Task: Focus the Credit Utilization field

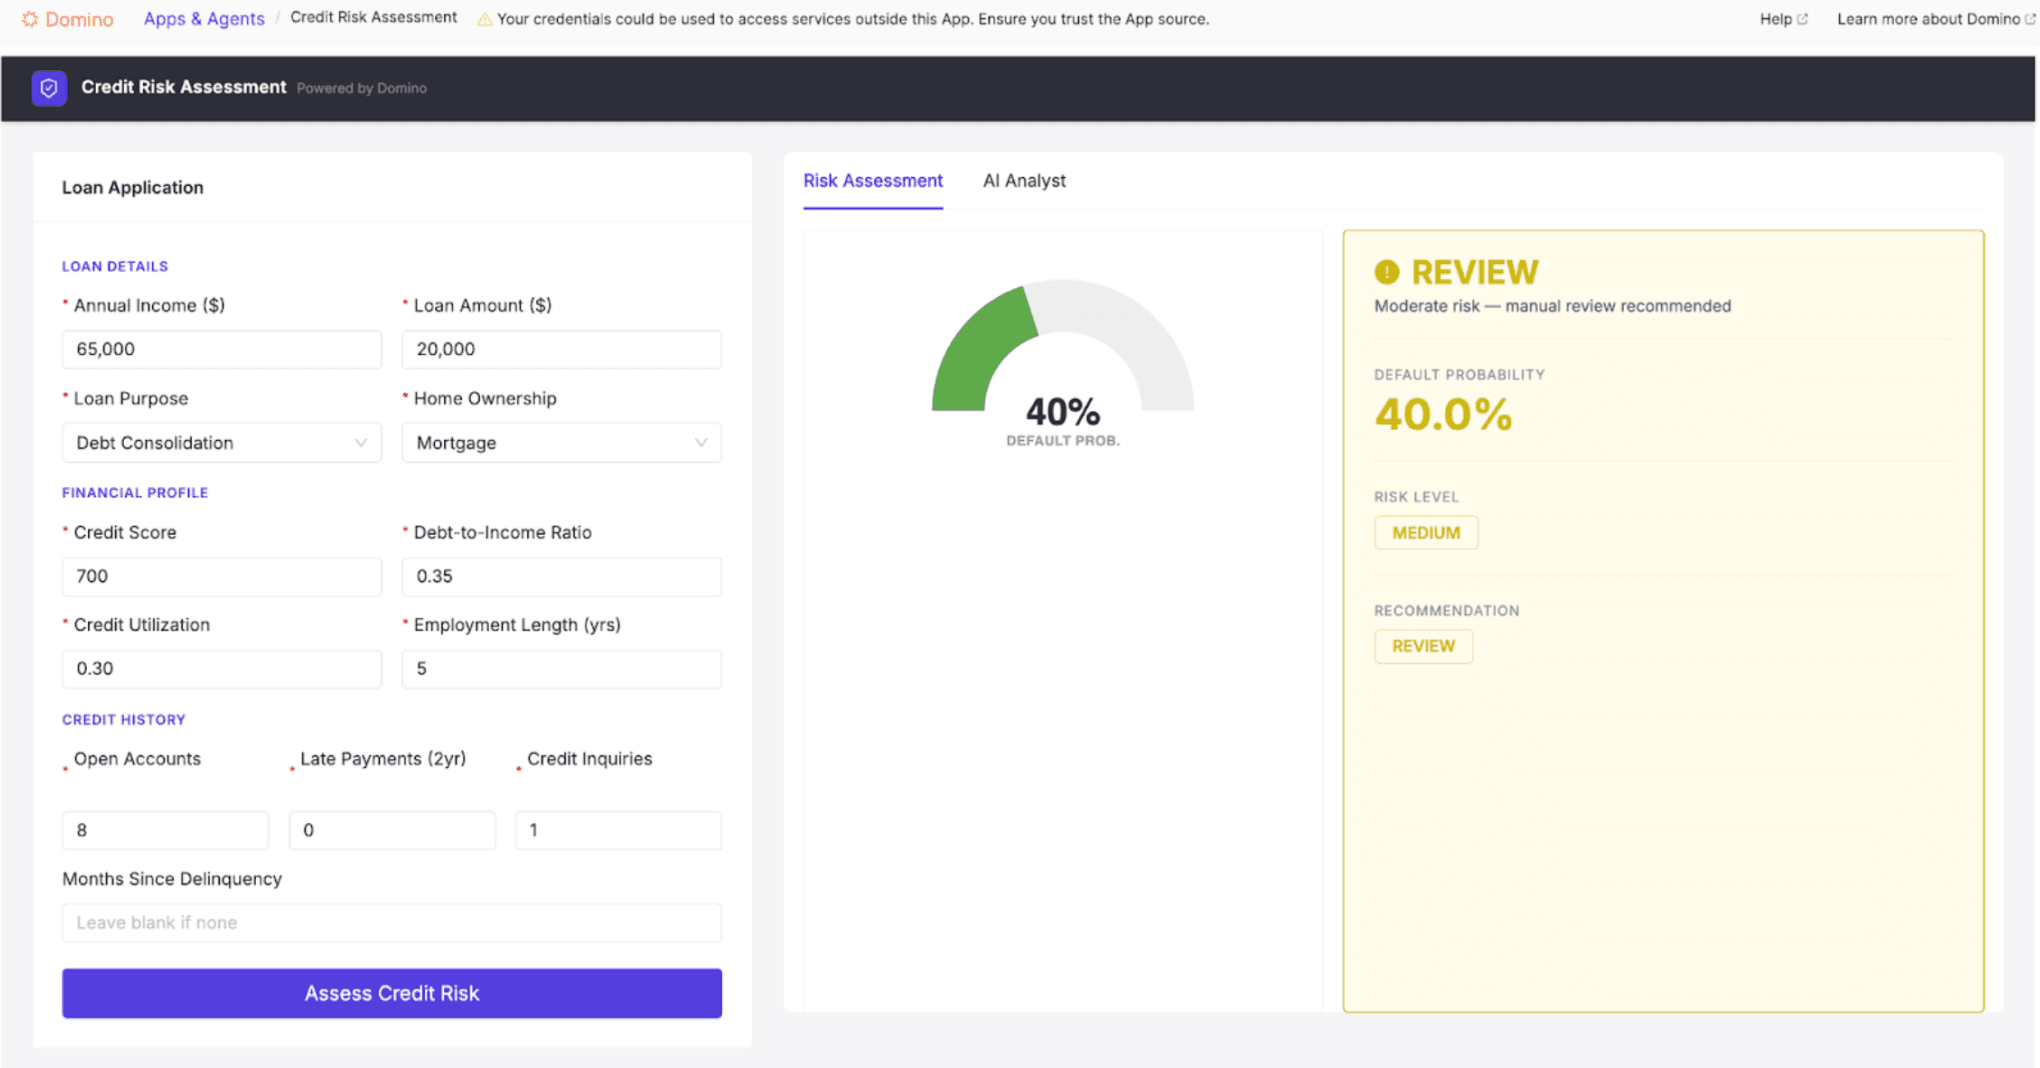Action: click(222, 669)
